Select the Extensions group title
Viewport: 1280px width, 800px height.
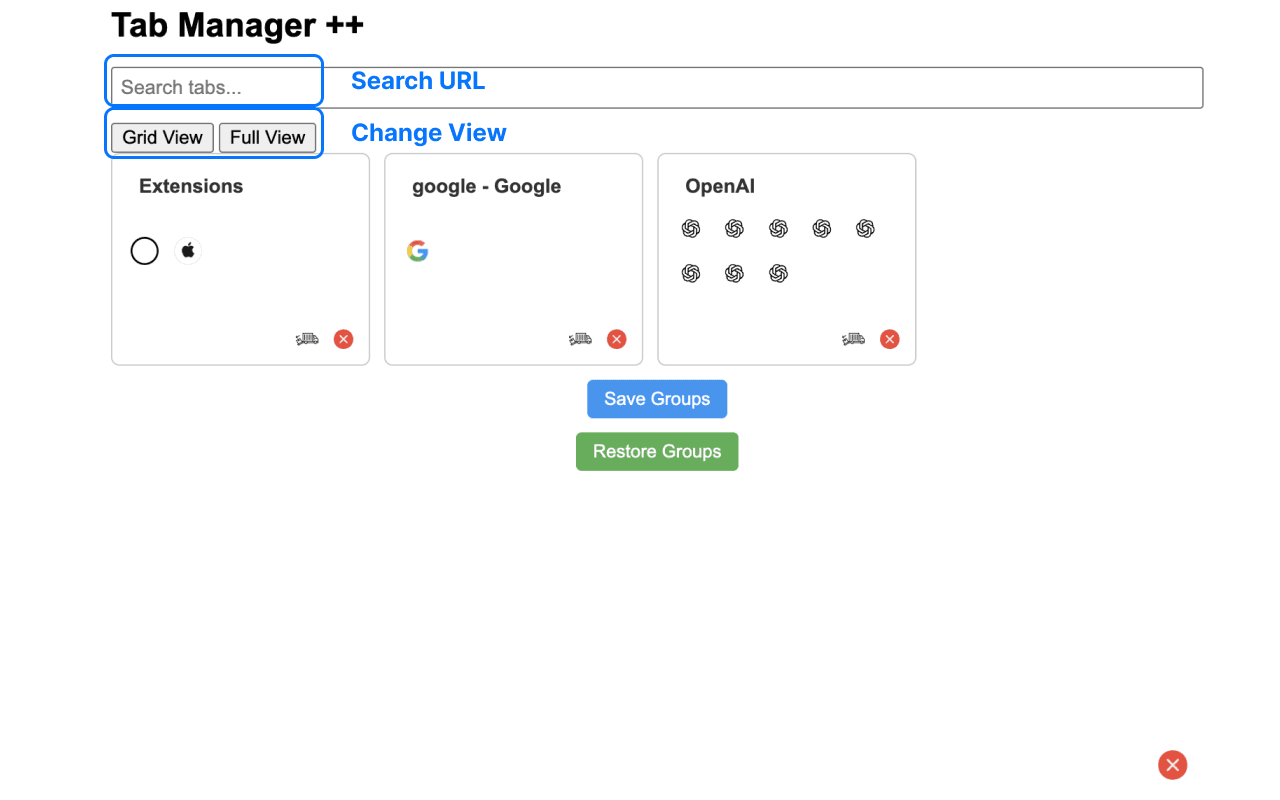click(x=191, y=186)
